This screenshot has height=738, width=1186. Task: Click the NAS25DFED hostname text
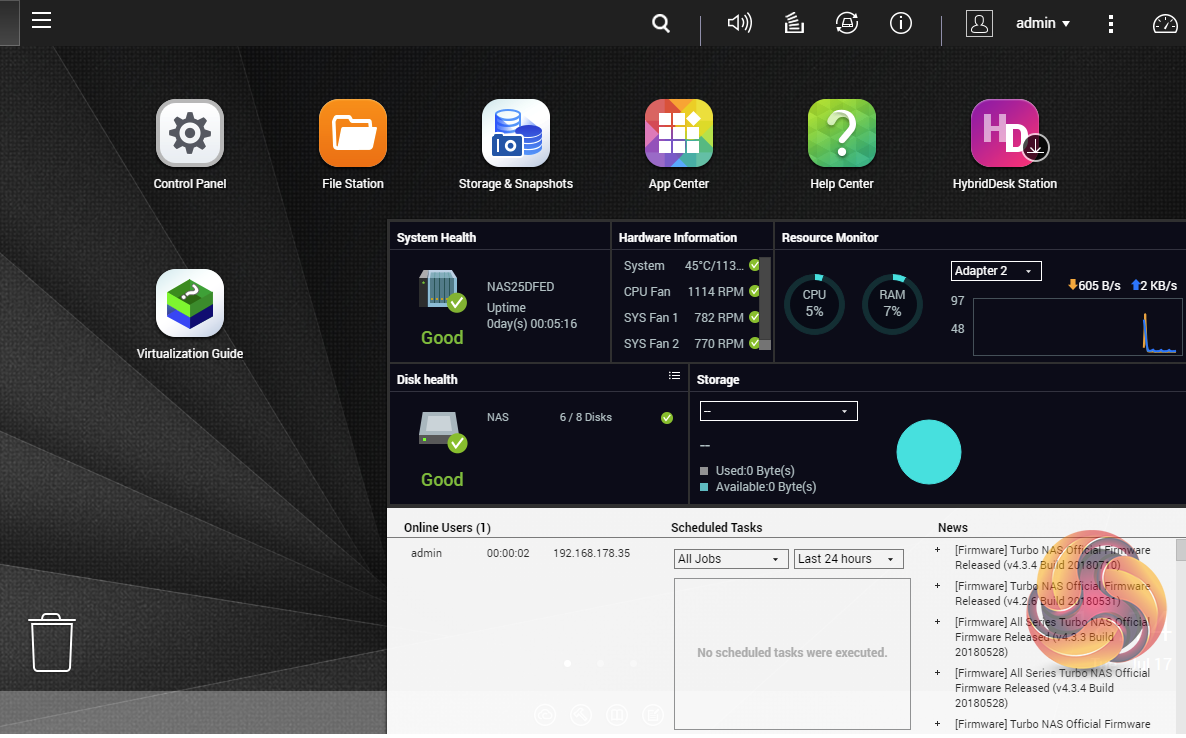point(520,287)
